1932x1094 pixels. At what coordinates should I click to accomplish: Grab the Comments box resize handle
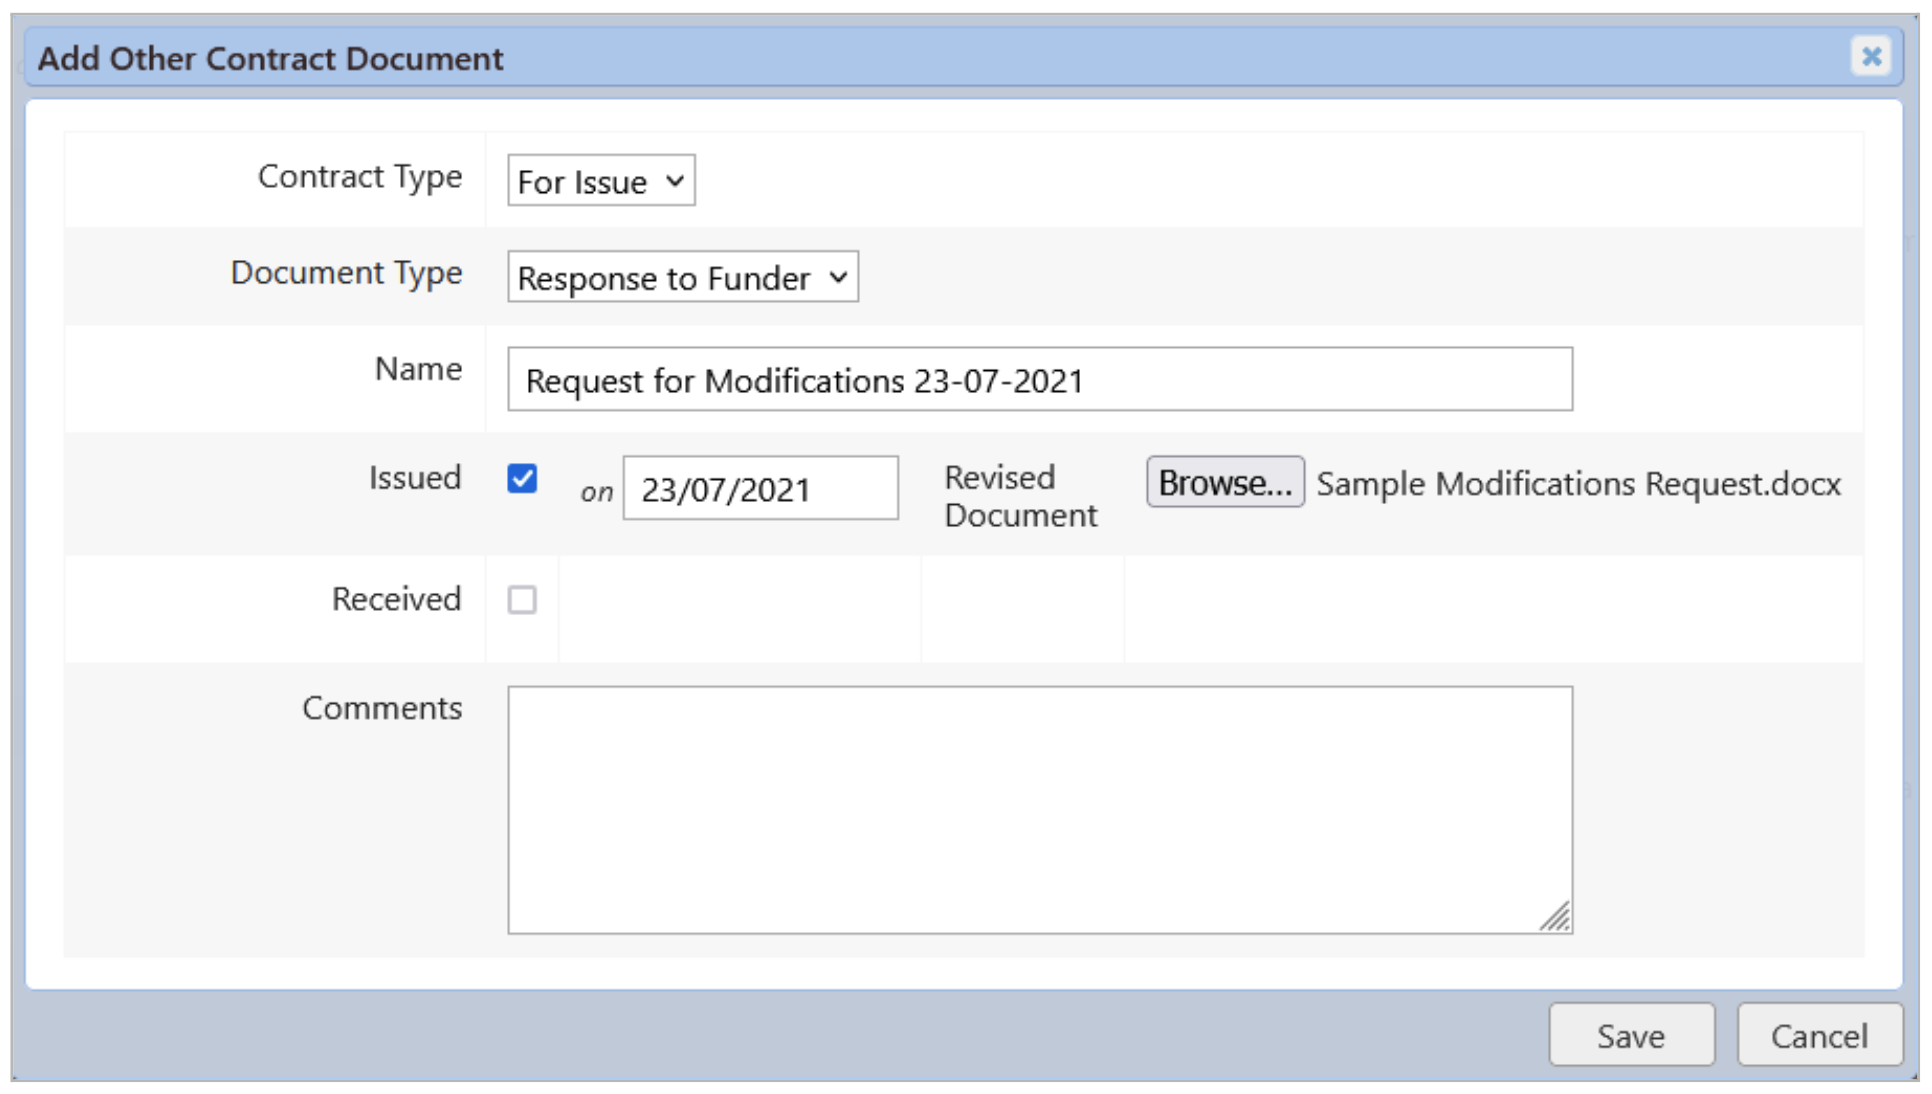click(1556, 917)
